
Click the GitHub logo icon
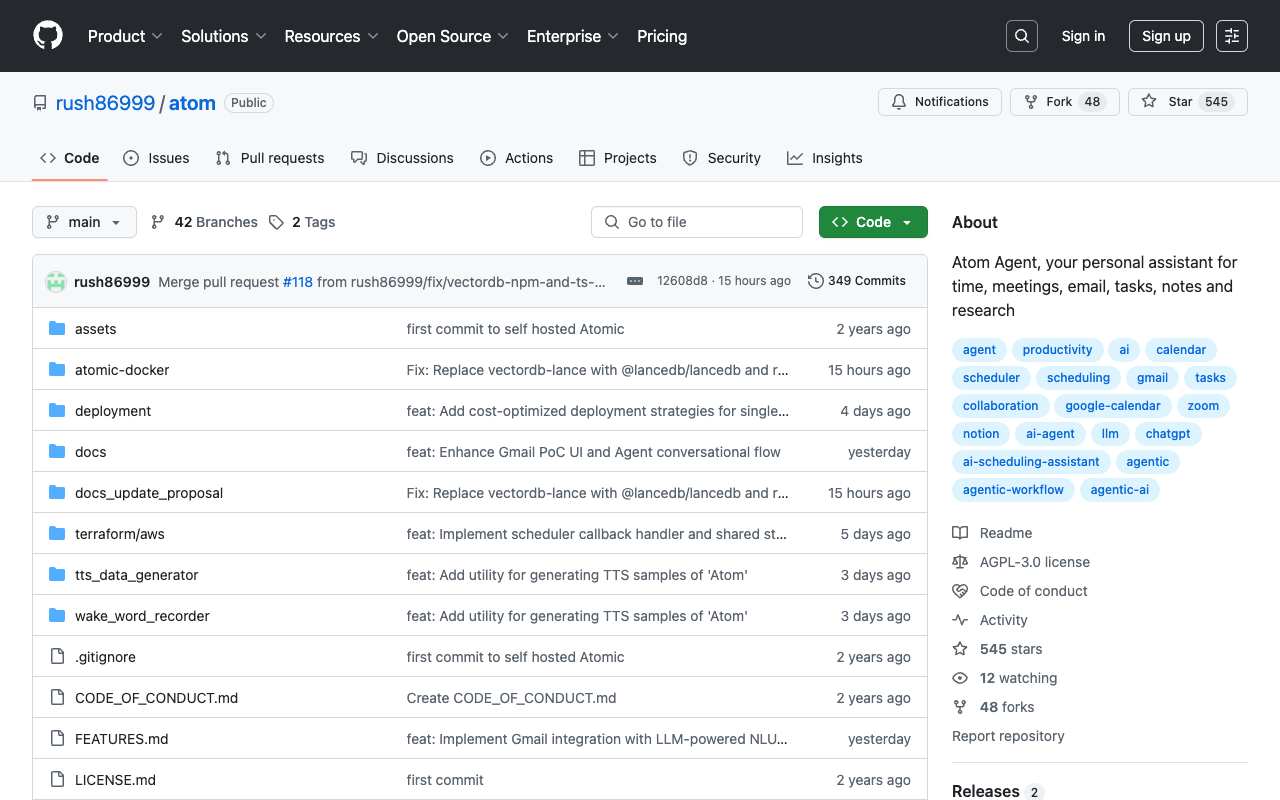pyautogui.click(x=48, y=36)
